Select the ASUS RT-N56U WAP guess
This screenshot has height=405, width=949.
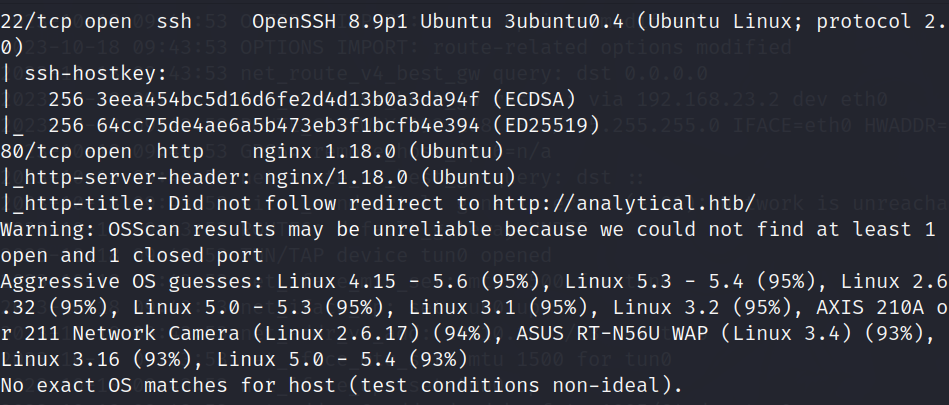click(x=602, y=331)
